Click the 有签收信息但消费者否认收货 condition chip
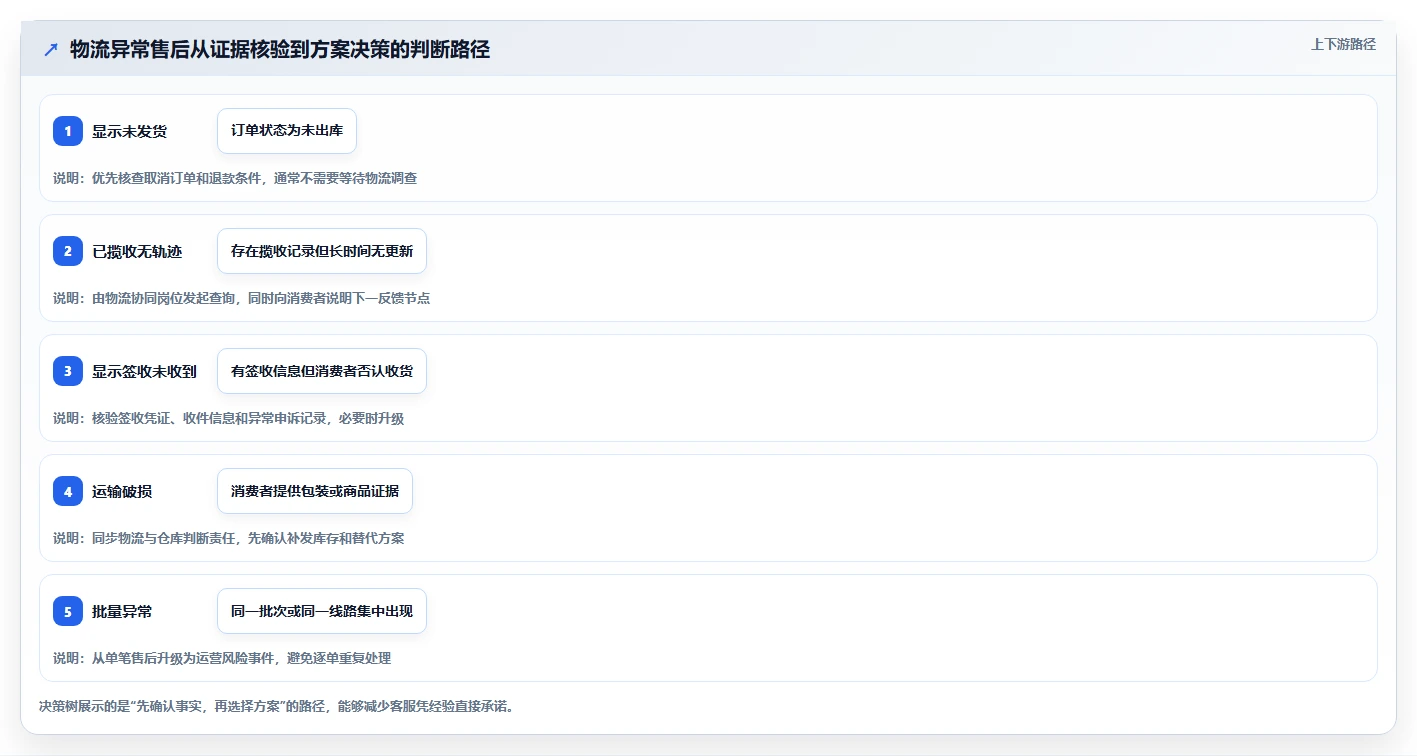Image resolution: width=1417 pixels, height=756 pixels. click(322, 371)
